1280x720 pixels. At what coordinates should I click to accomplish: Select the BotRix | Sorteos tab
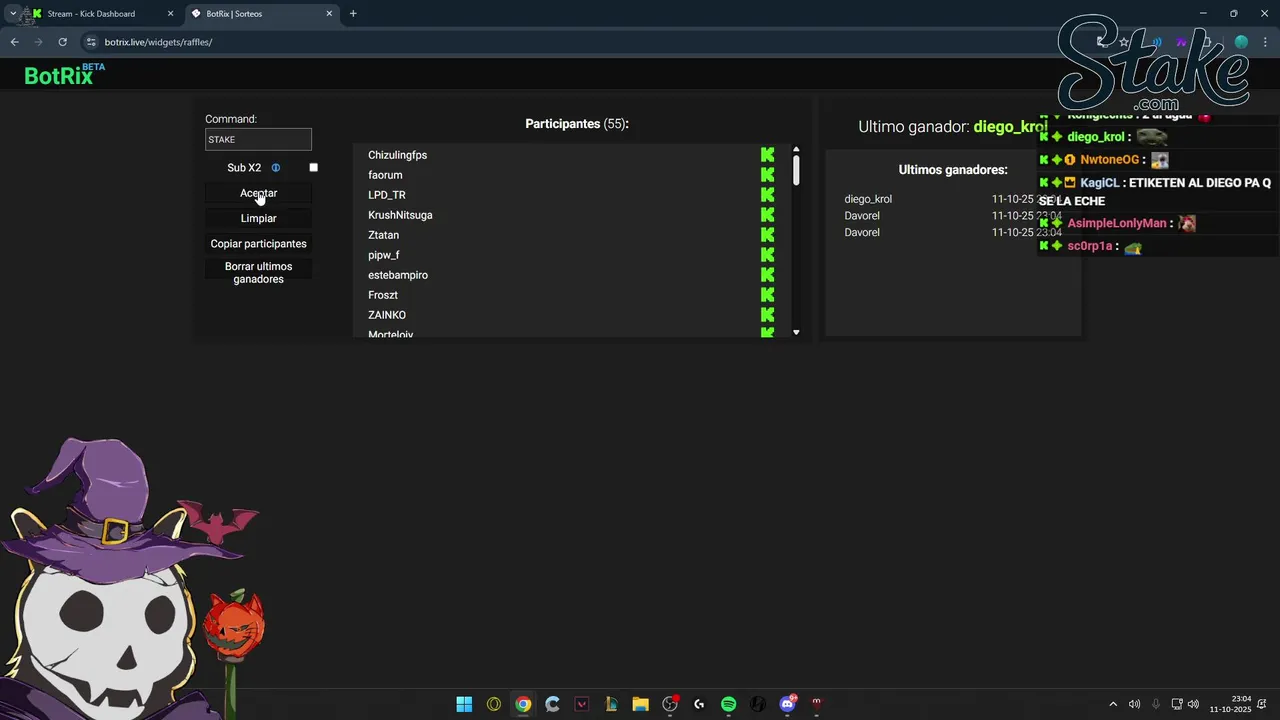262,14
